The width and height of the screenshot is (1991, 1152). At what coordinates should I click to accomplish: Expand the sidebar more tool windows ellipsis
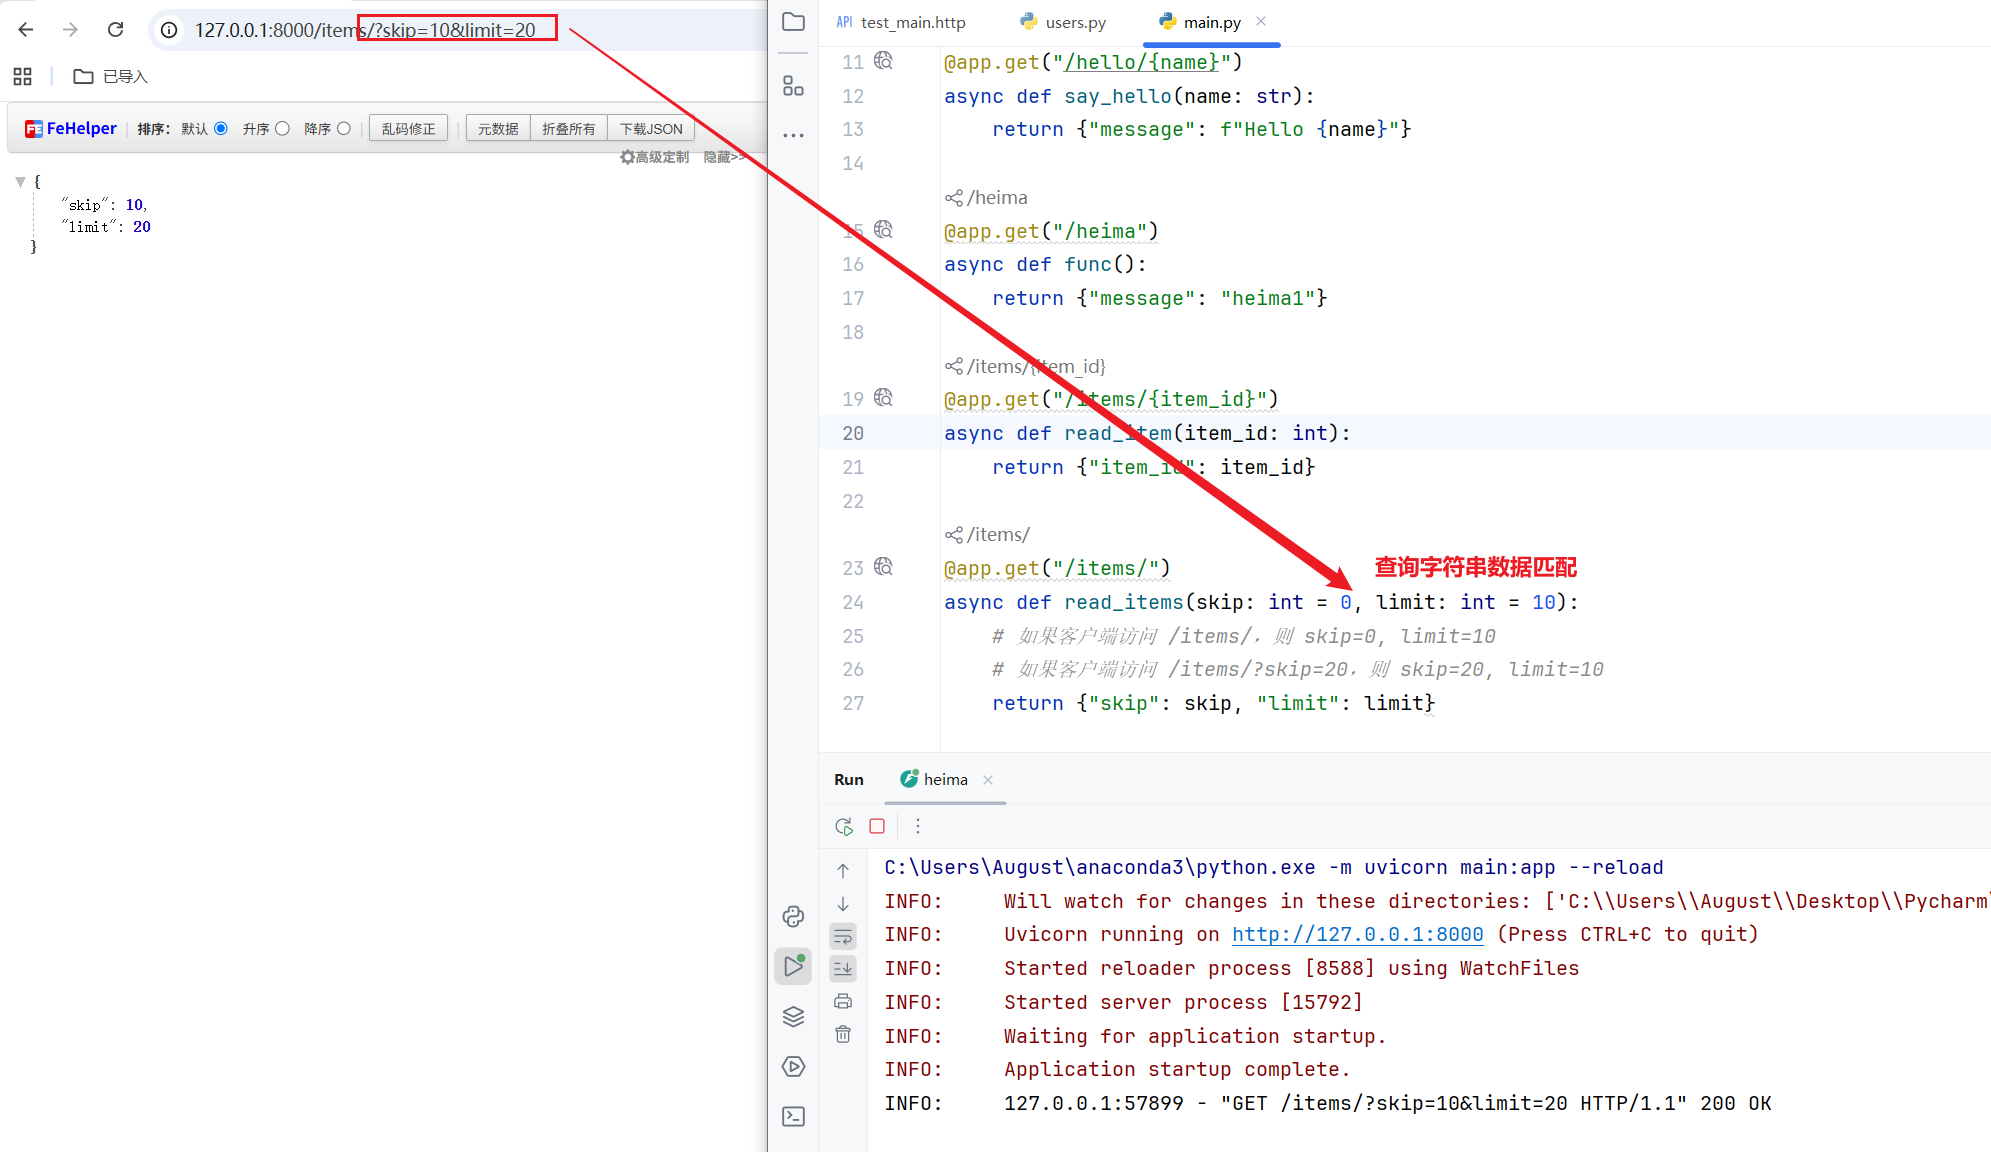(x=793, y=135)
